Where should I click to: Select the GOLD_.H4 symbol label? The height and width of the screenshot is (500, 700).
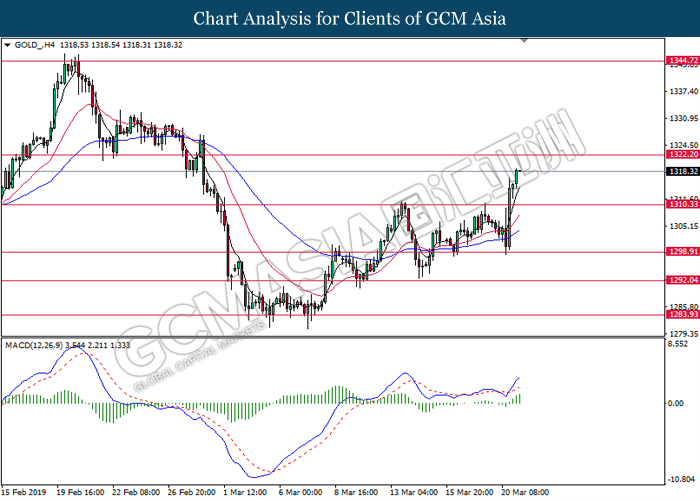click(x=35, y=45)
